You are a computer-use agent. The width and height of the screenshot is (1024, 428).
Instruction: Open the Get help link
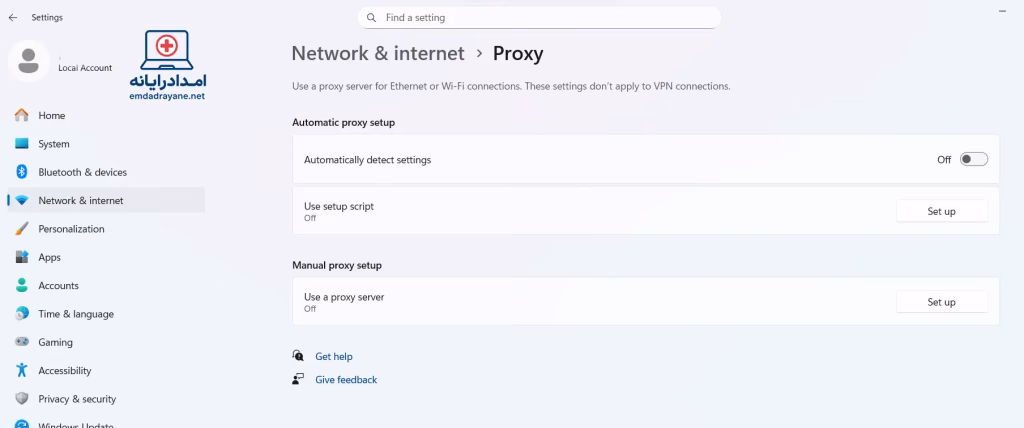[333, 356]
